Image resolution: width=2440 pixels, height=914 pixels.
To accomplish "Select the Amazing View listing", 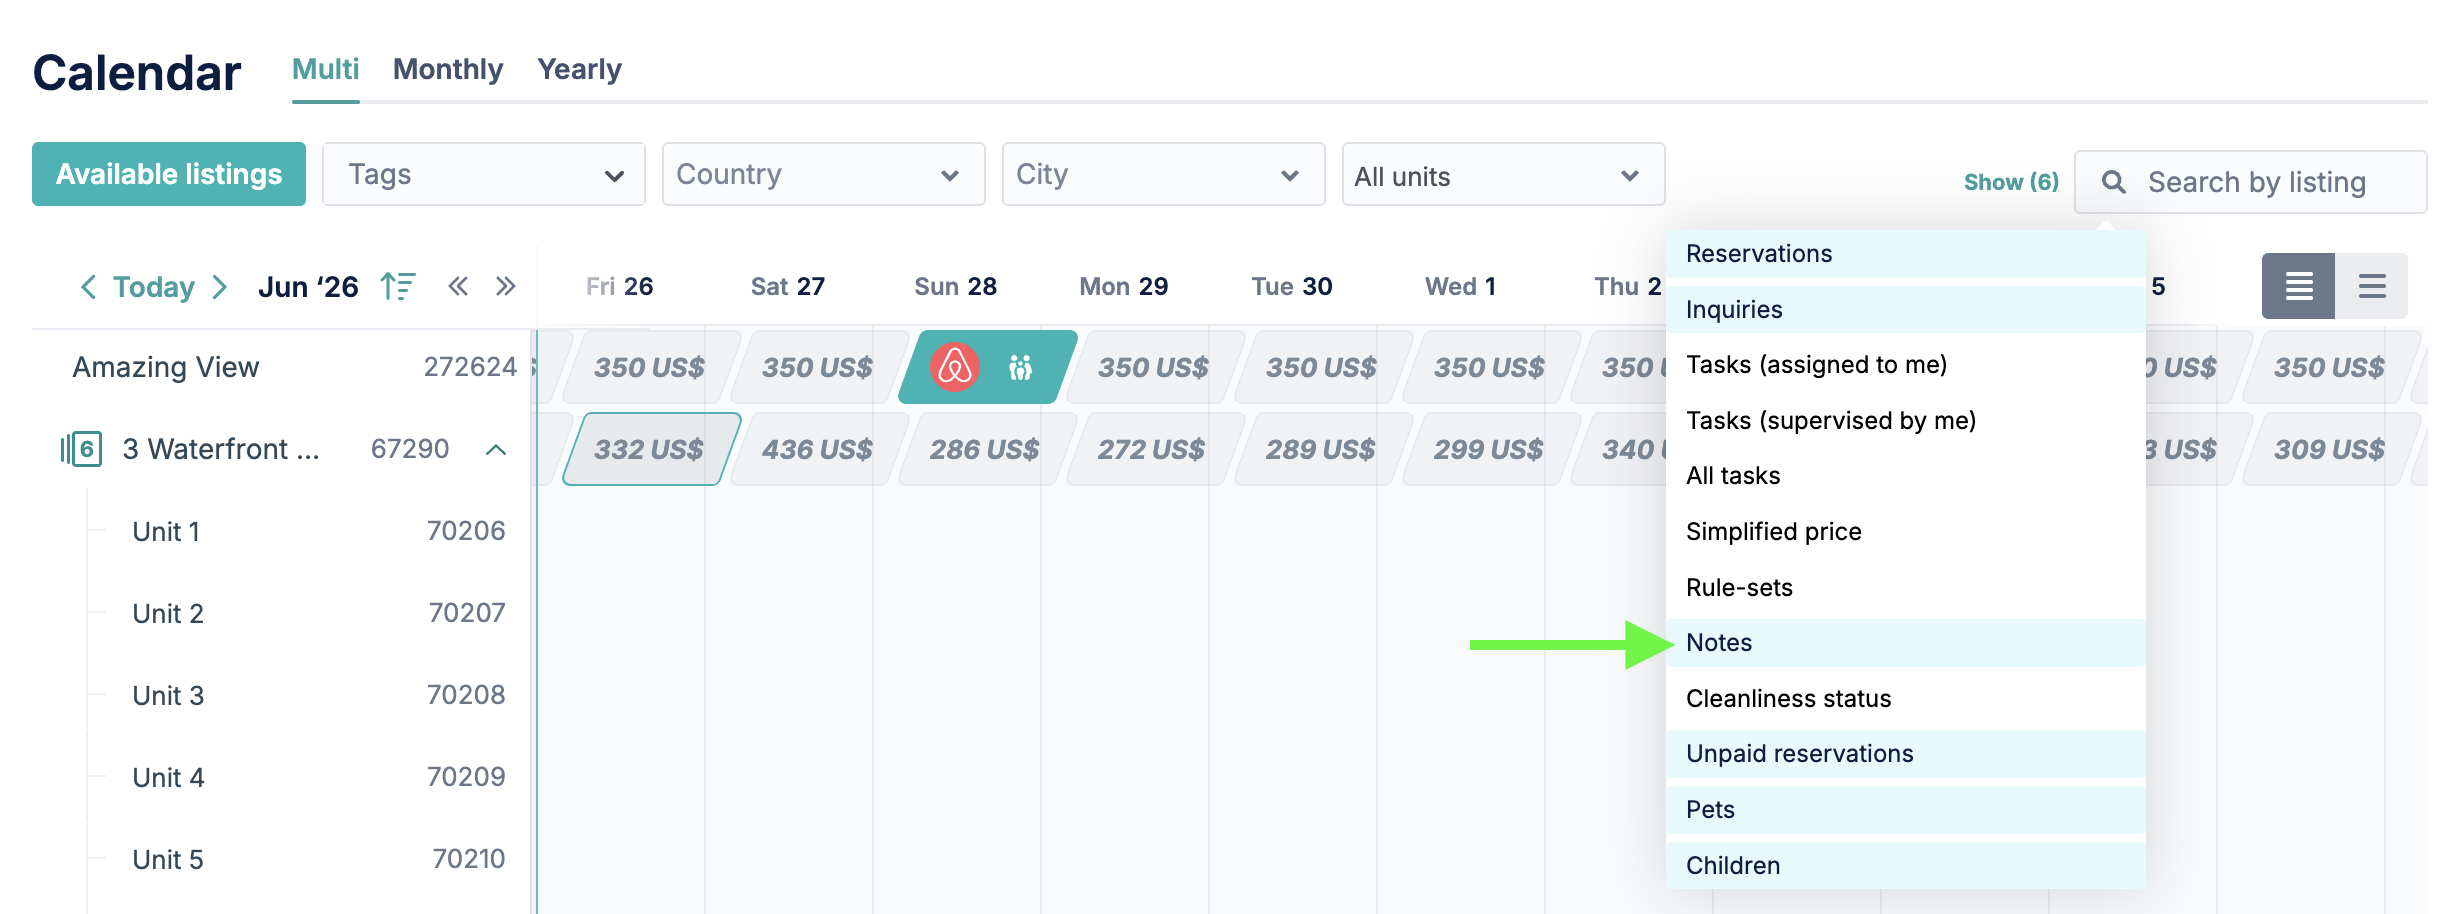I will (x=166, y=367).
